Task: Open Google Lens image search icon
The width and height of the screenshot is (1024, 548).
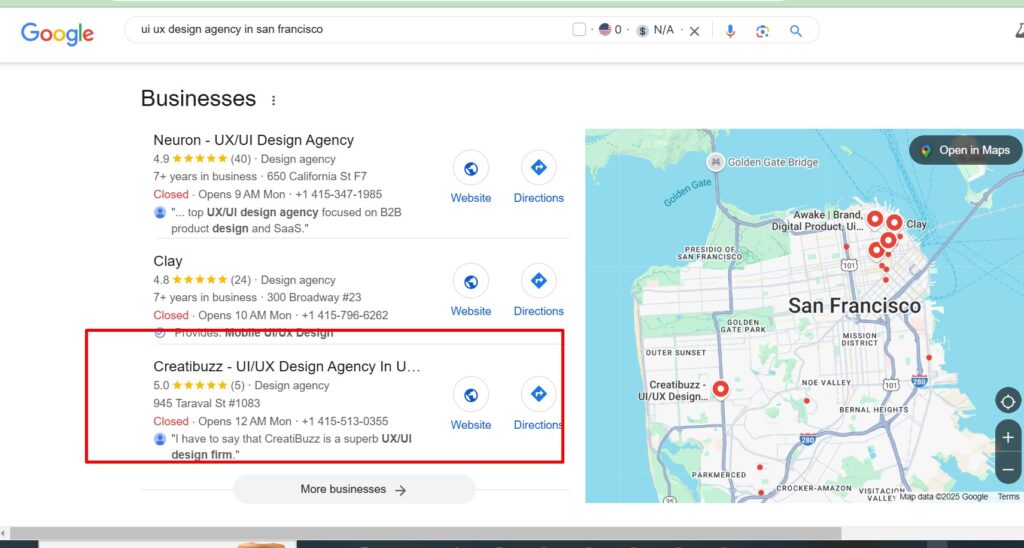Action: coord(762,31)
